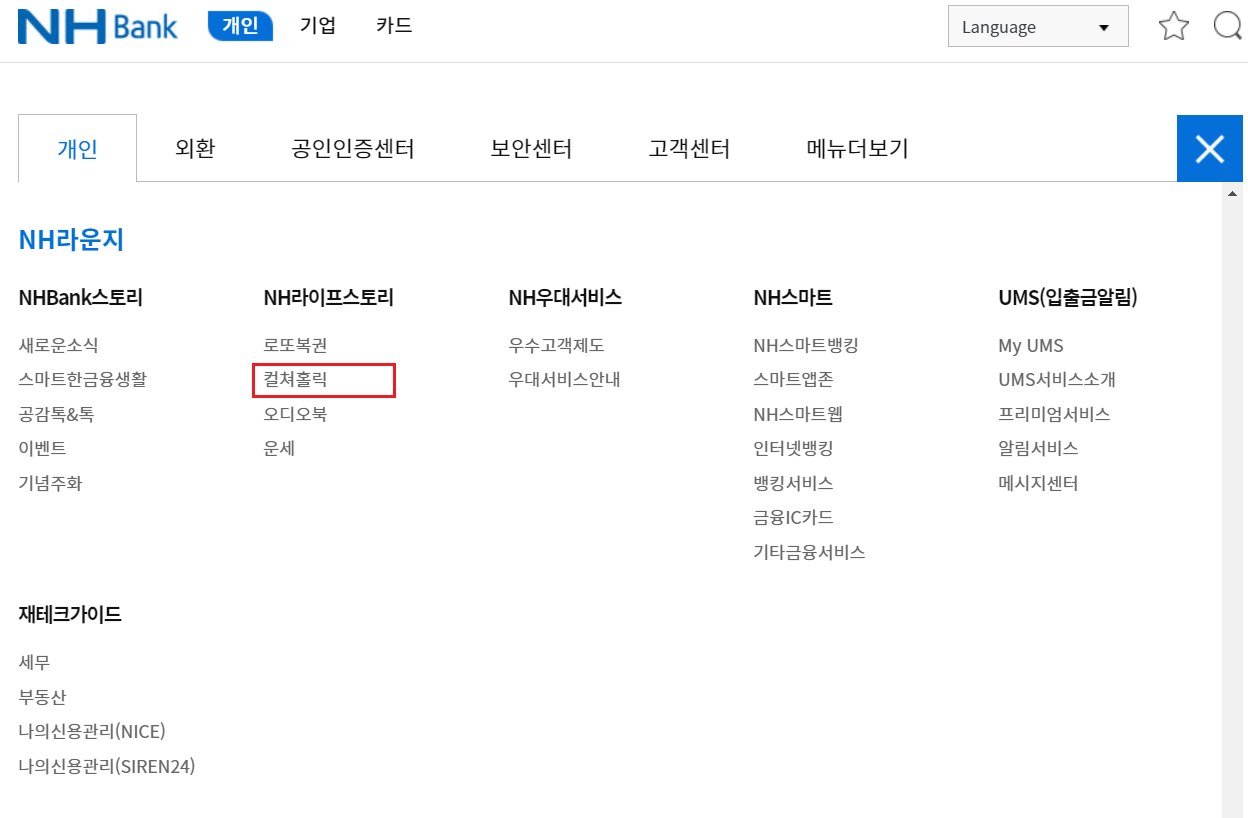Open NH라이프스토리 category heading
Viewport: 1248px width, 818px height.
point(328,297)
